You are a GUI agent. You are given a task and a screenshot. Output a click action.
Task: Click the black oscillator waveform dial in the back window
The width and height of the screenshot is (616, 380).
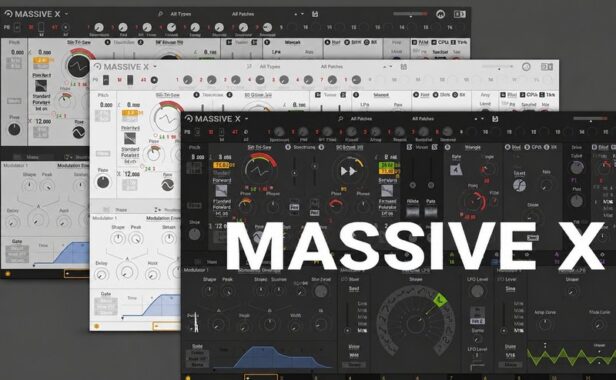click(79, 66)
